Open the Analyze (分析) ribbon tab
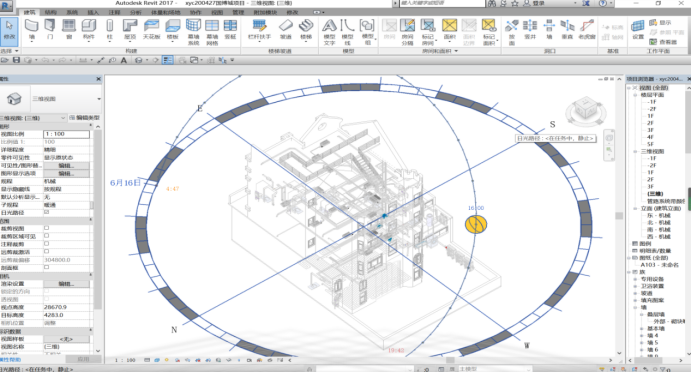This screenshot has height=373, width=692. 135,12
